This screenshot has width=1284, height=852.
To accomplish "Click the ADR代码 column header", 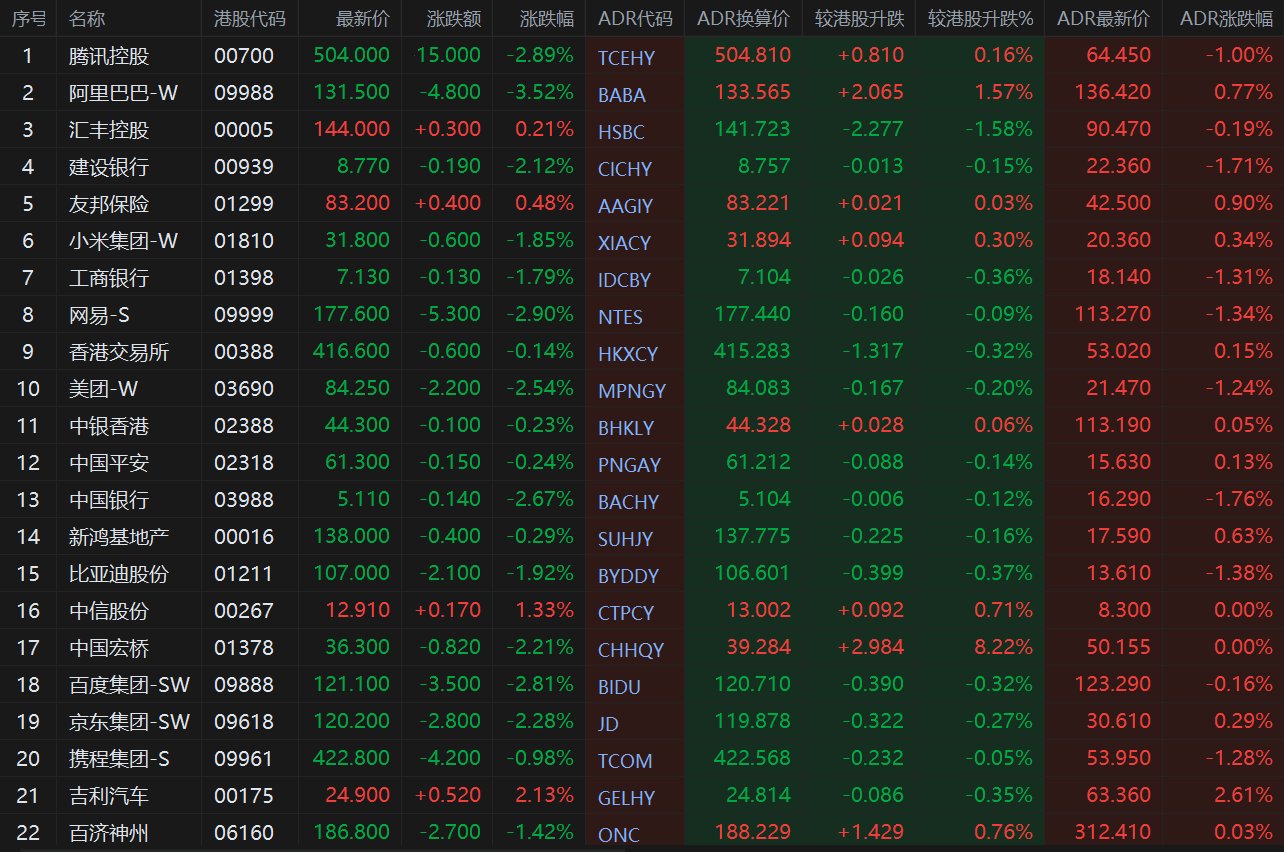I will 635,19.
